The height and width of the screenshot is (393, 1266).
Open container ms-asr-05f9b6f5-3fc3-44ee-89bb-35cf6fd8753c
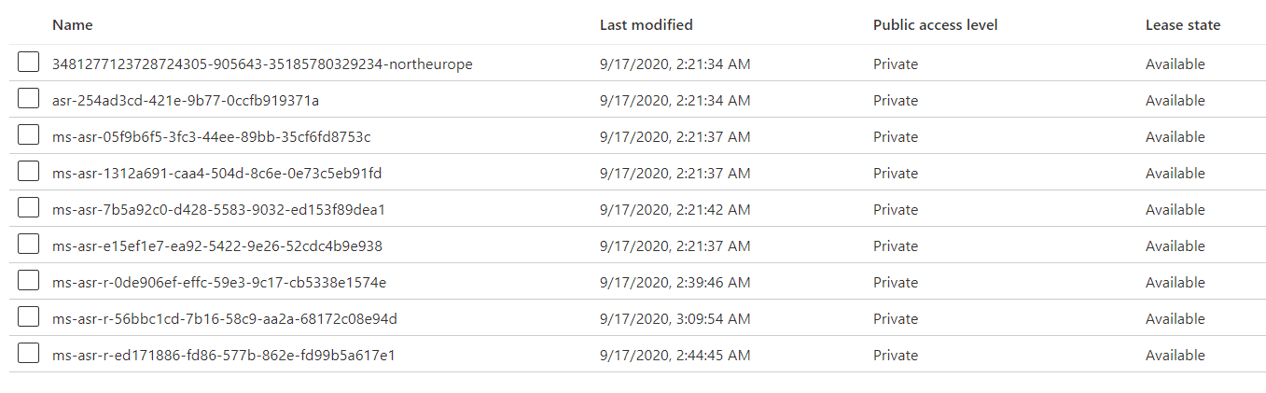pyautogui.click(x=211, y=137)
